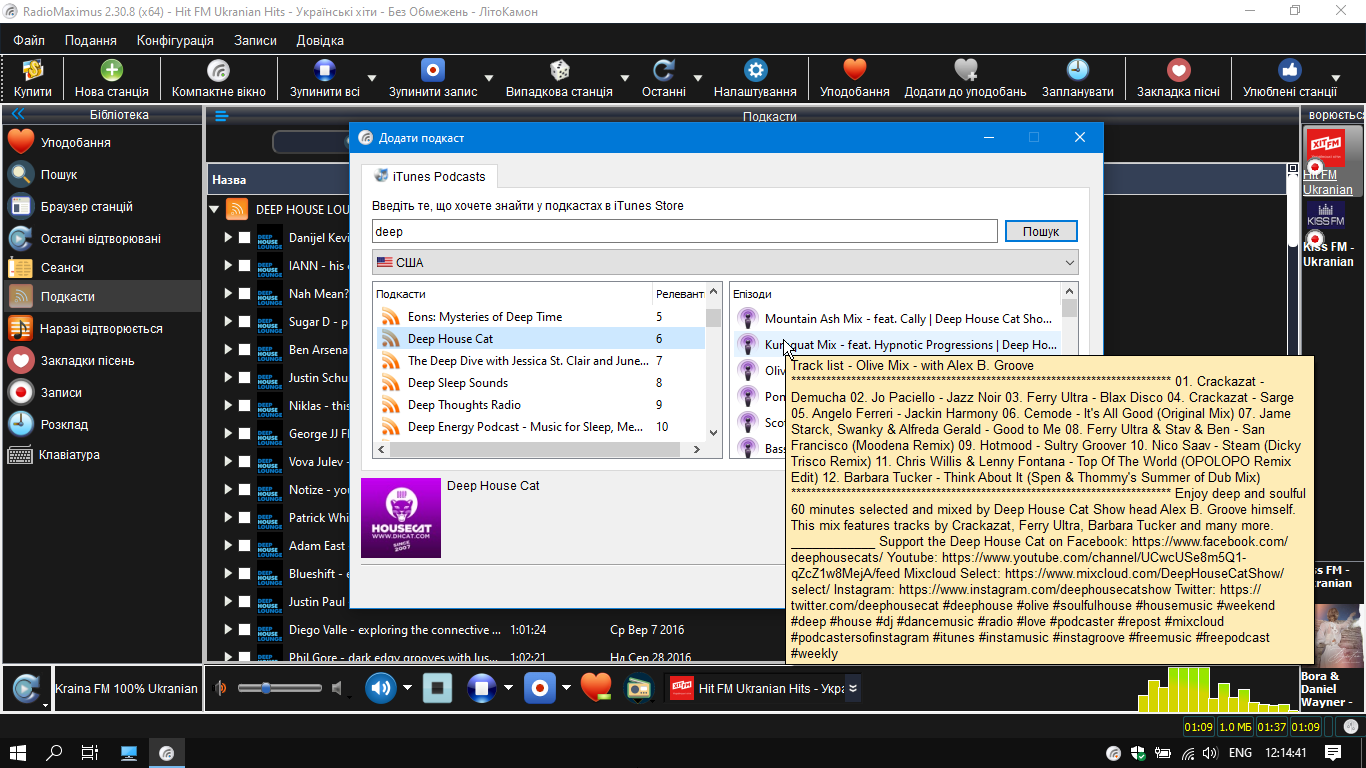This screenshot has width=1366, height=768.
Task: Open dropdown arrow next to Зупинити всі
Action: (x=372, y=78)
